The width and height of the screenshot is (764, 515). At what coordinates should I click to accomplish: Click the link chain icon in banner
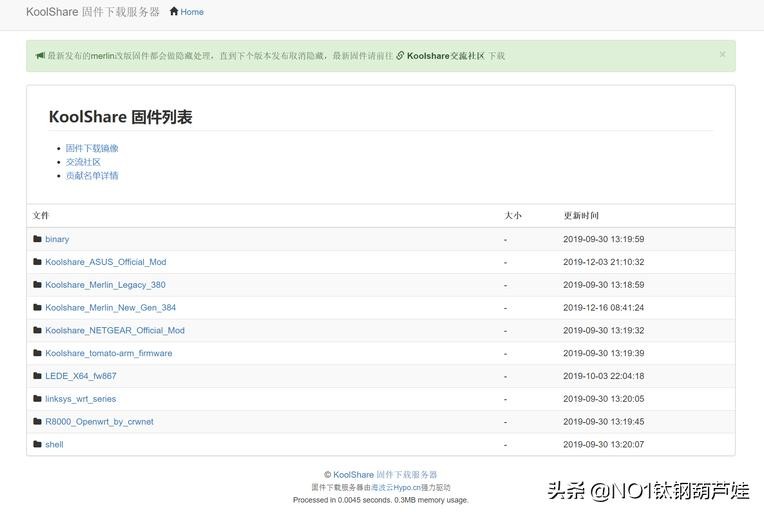(400, 56)
